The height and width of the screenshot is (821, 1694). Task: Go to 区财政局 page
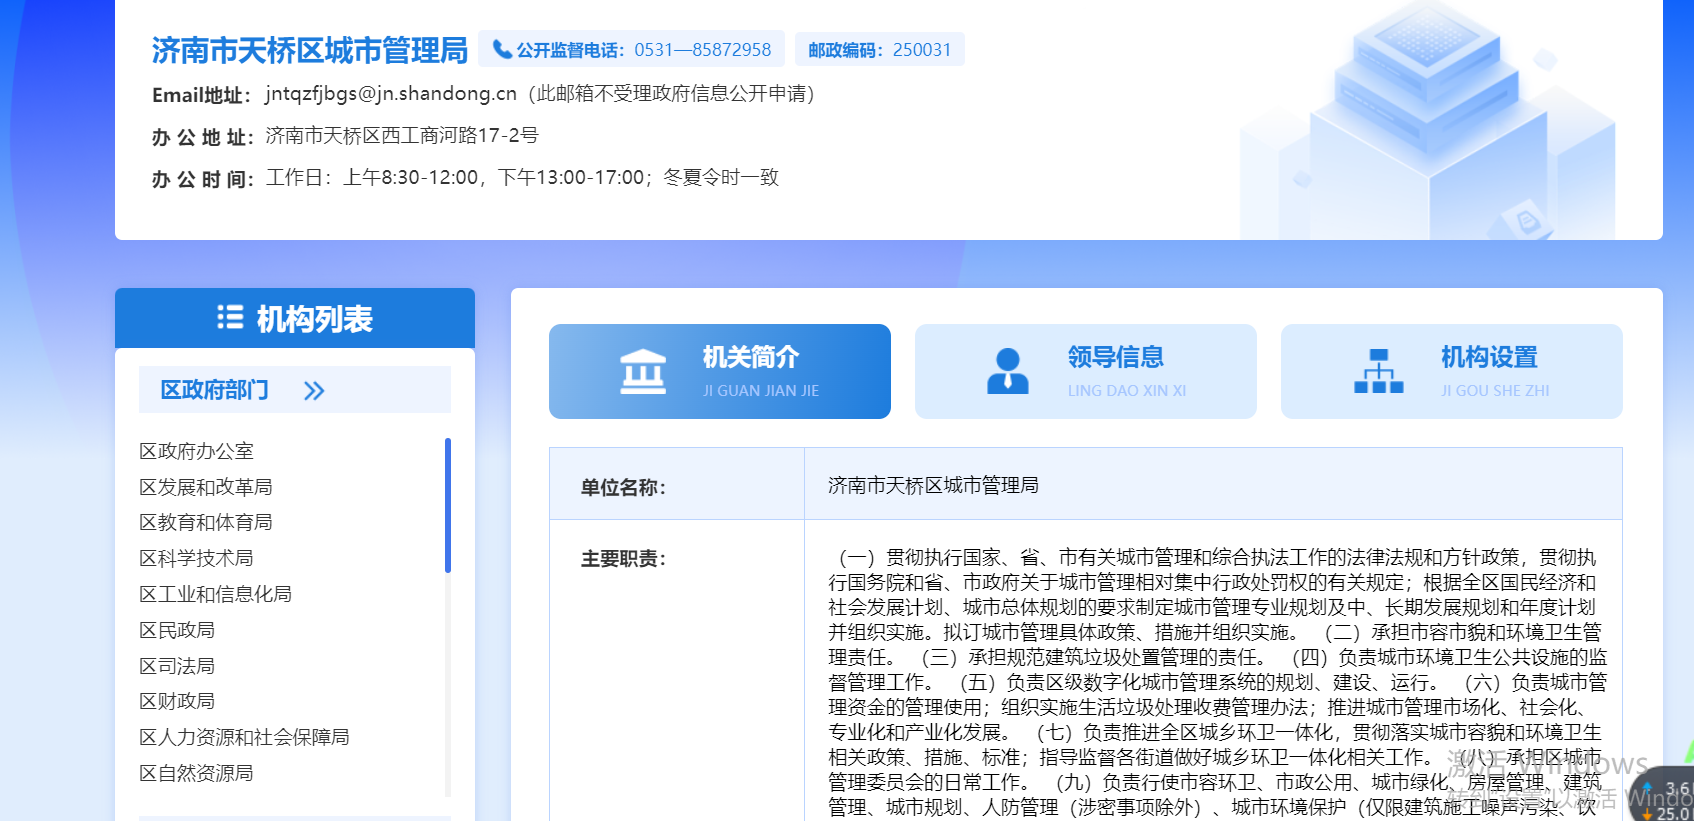click(x=177, y=701)
